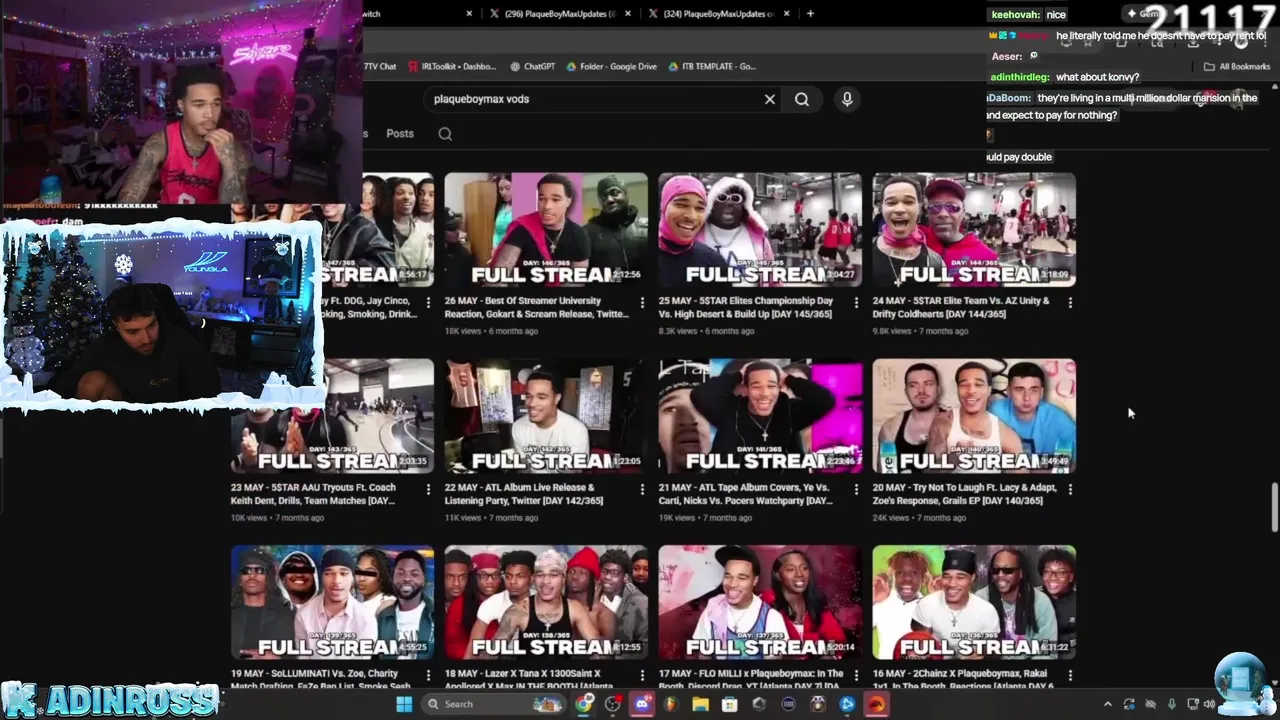Open options menu for 18 MAY Lazer X Tana video
Viewport: 1280px width, 720px height.
pyautogui.click(x=643, y=676)
